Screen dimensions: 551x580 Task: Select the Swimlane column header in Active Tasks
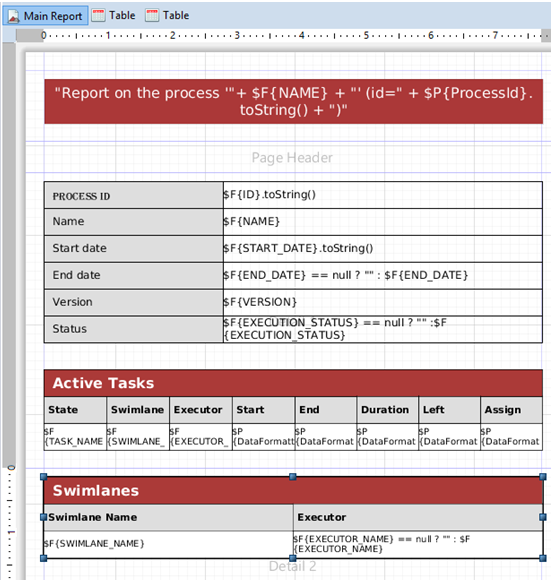(138, 410)
